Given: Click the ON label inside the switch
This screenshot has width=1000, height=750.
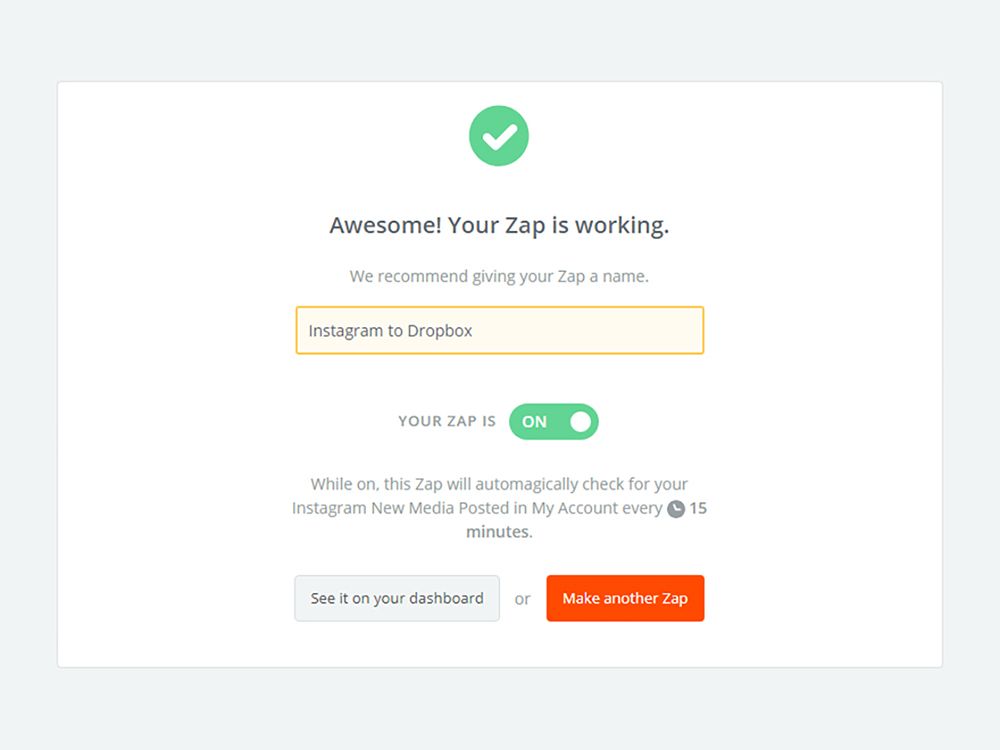Looking at the screenshot, I should pyautogui.click(x=535, y=422).
